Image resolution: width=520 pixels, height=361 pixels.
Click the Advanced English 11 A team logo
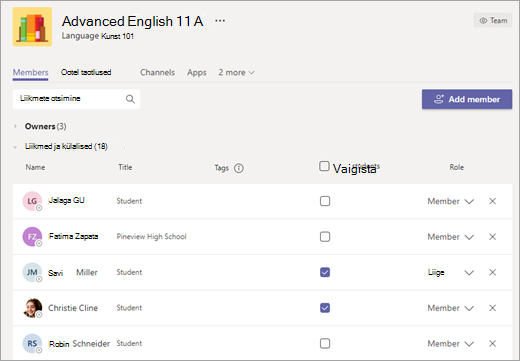pos(32,27)
